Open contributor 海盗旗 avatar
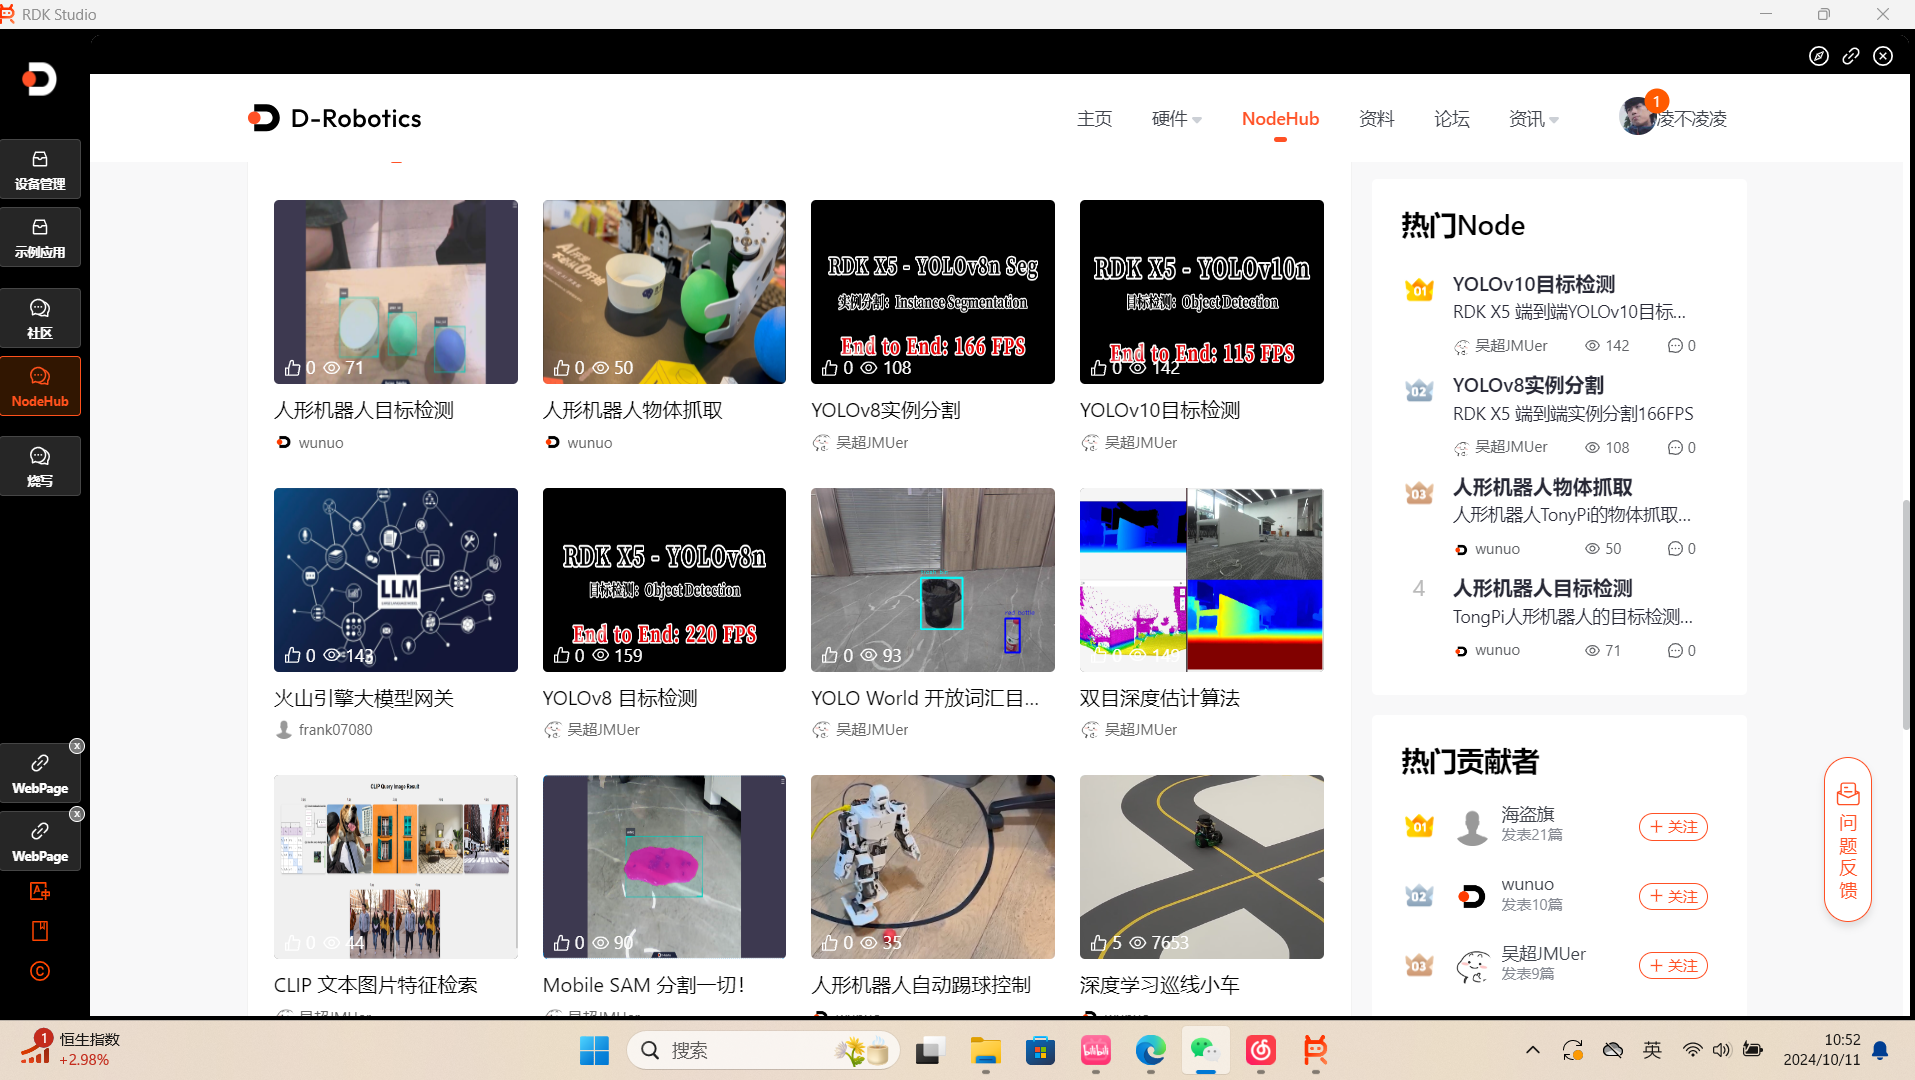This screenshot has height=1080, width=1915. pos(1472,827)
